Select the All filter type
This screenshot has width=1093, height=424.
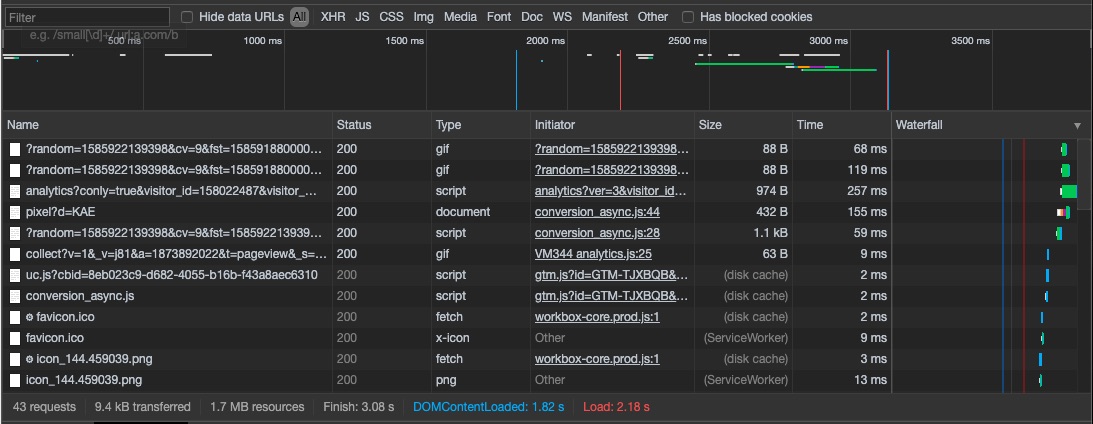300,17
